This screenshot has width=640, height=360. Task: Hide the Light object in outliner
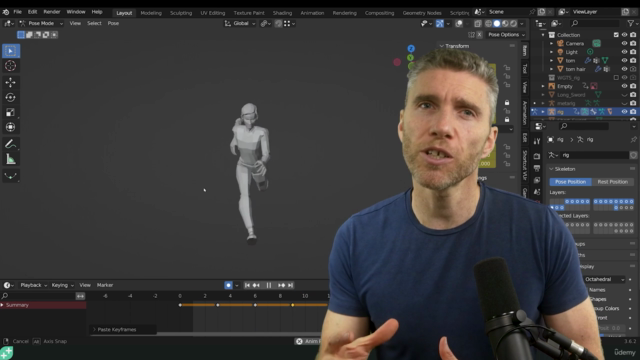(x=624, y=52)
